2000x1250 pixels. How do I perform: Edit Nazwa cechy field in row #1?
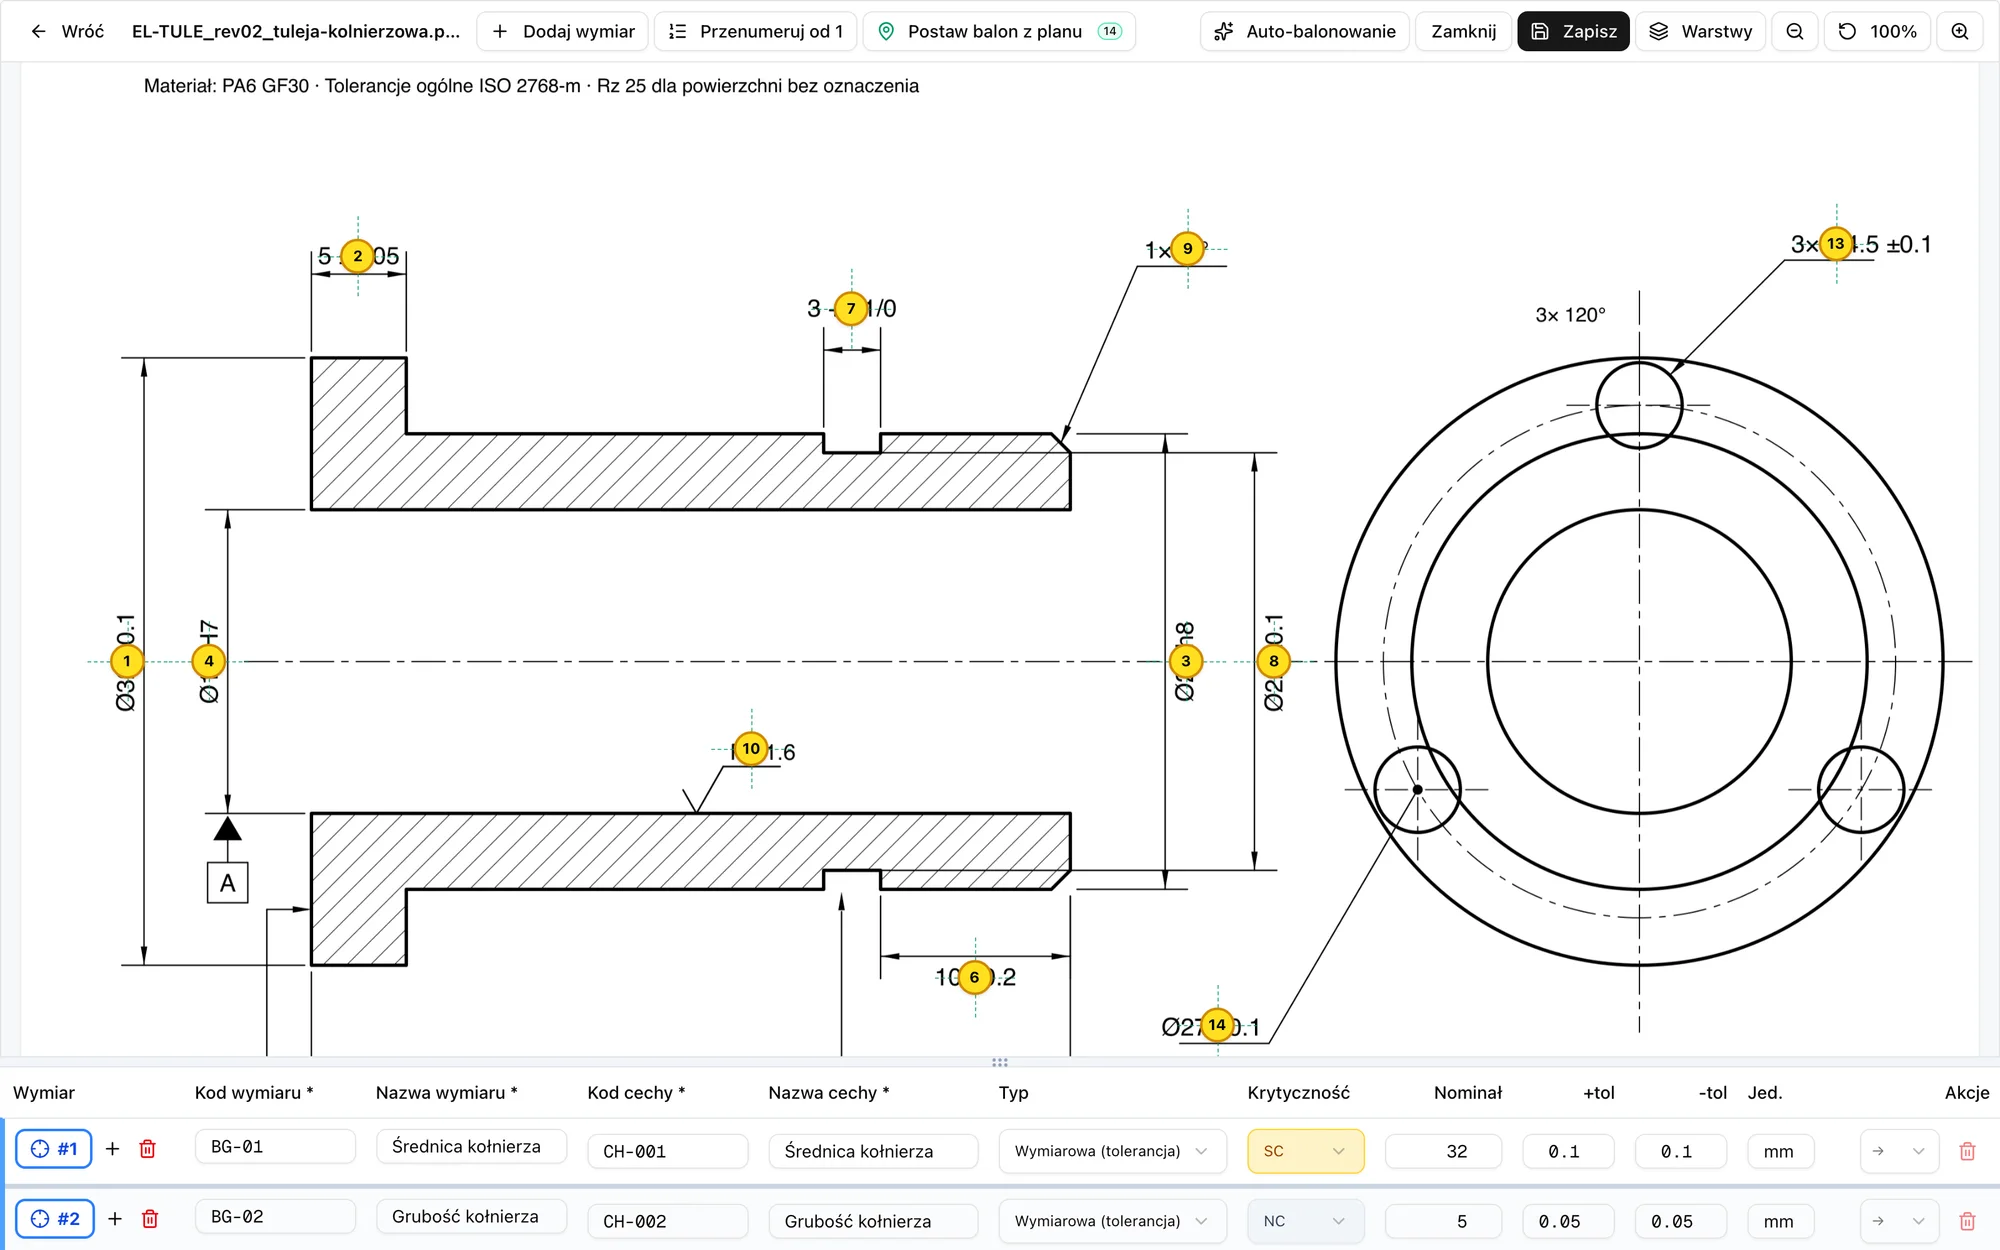[873, 1151]
